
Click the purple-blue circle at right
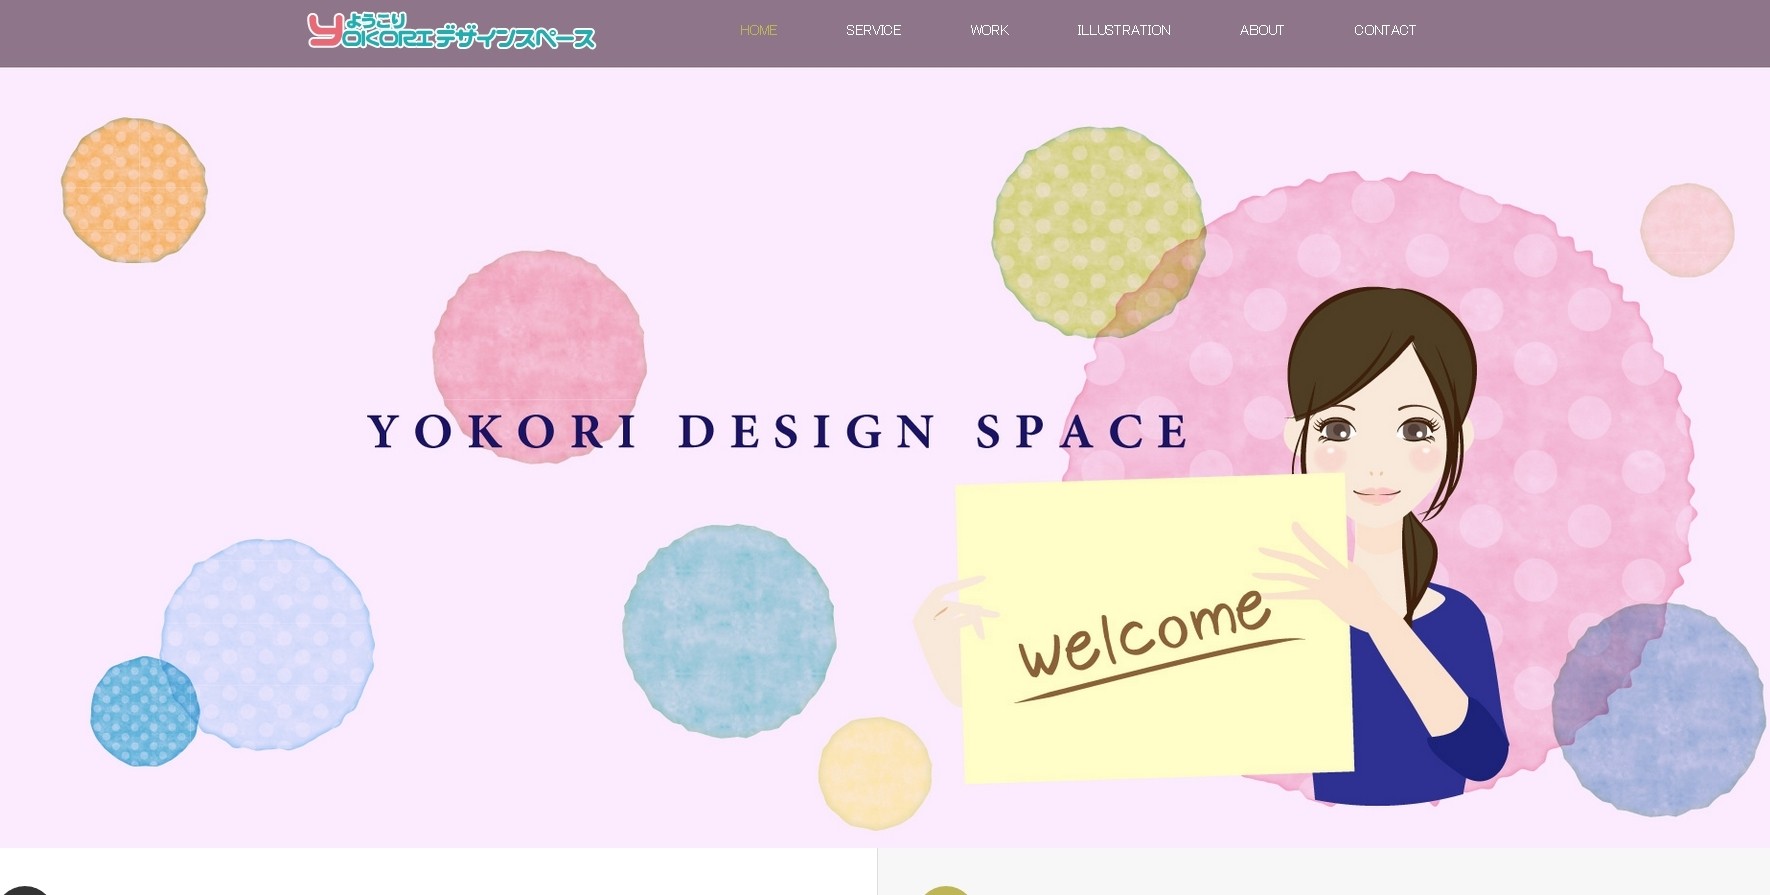1659,709
